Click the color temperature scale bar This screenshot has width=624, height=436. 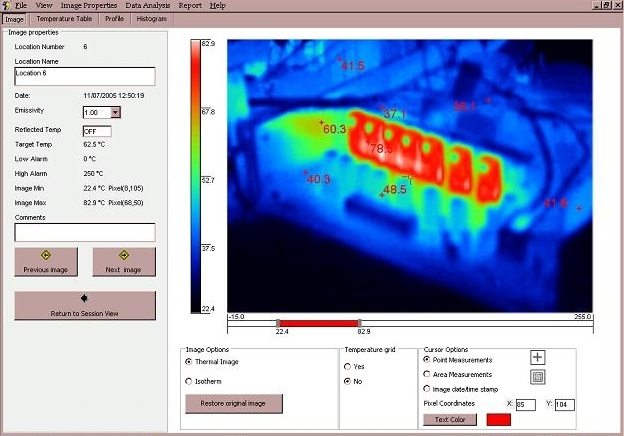pos(195,176)
